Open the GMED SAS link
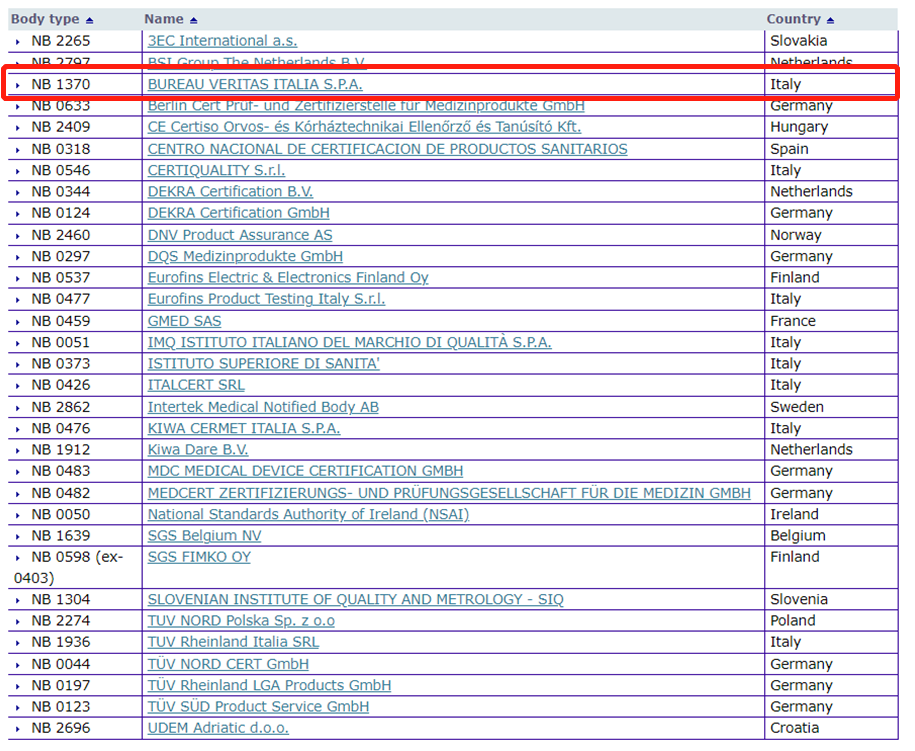The height and width of the screenshot is (751, 915). (184, 321)
